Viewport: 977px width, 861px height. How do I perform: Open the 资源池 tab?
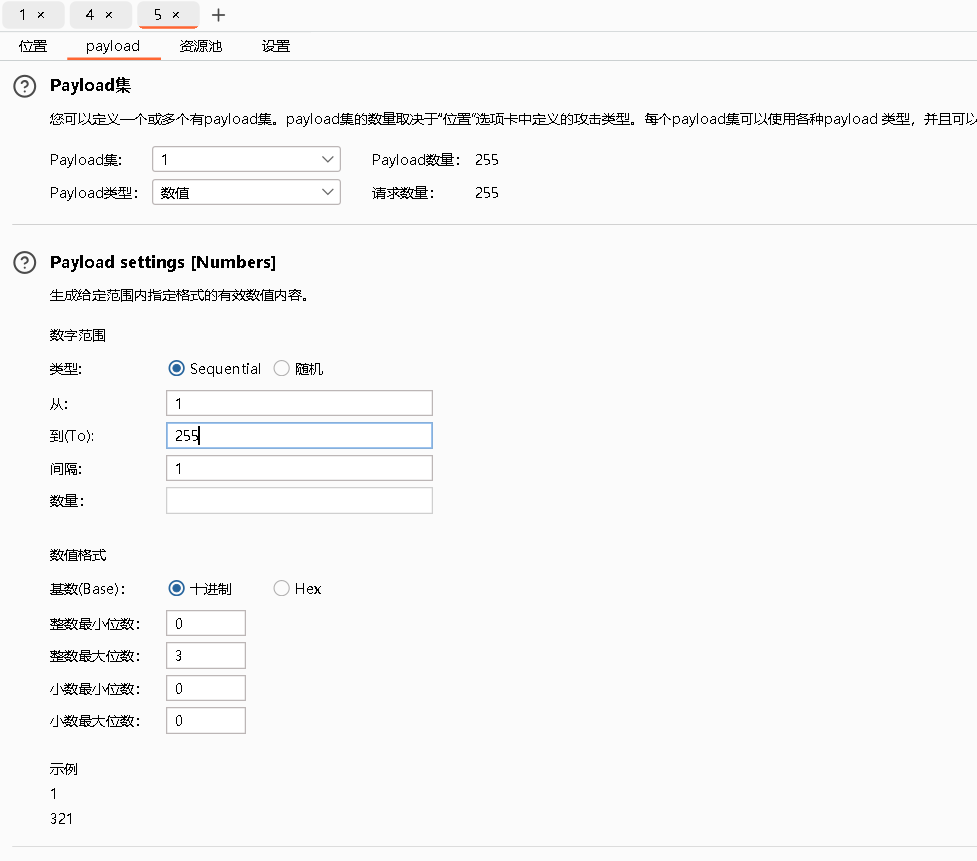coord(201,46)
